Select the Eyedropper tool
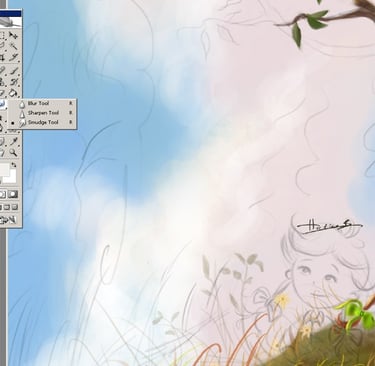Image resolution: width=375 pixels, height=366 pixels. (x=13, y=142)
